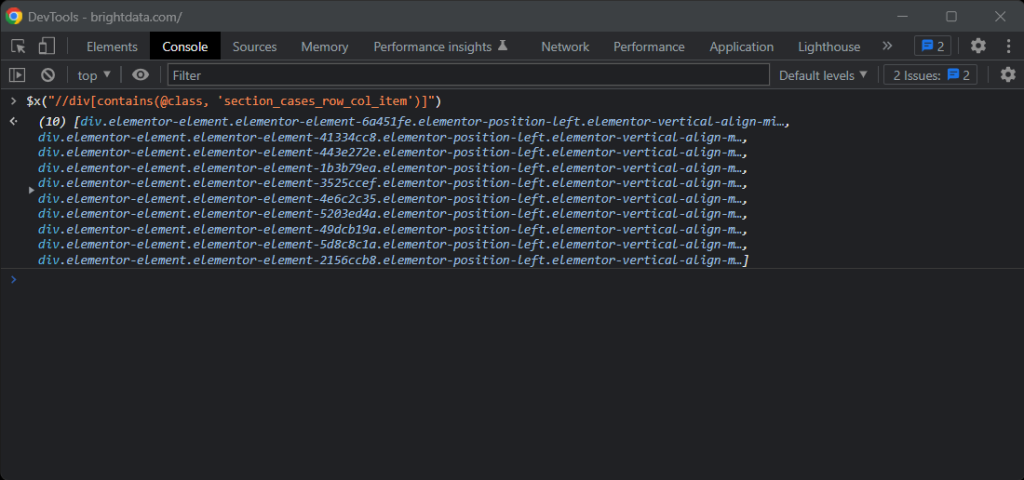Open the customize DevTools three-dot menu
1024x480 pixels.
[1006, 46]
